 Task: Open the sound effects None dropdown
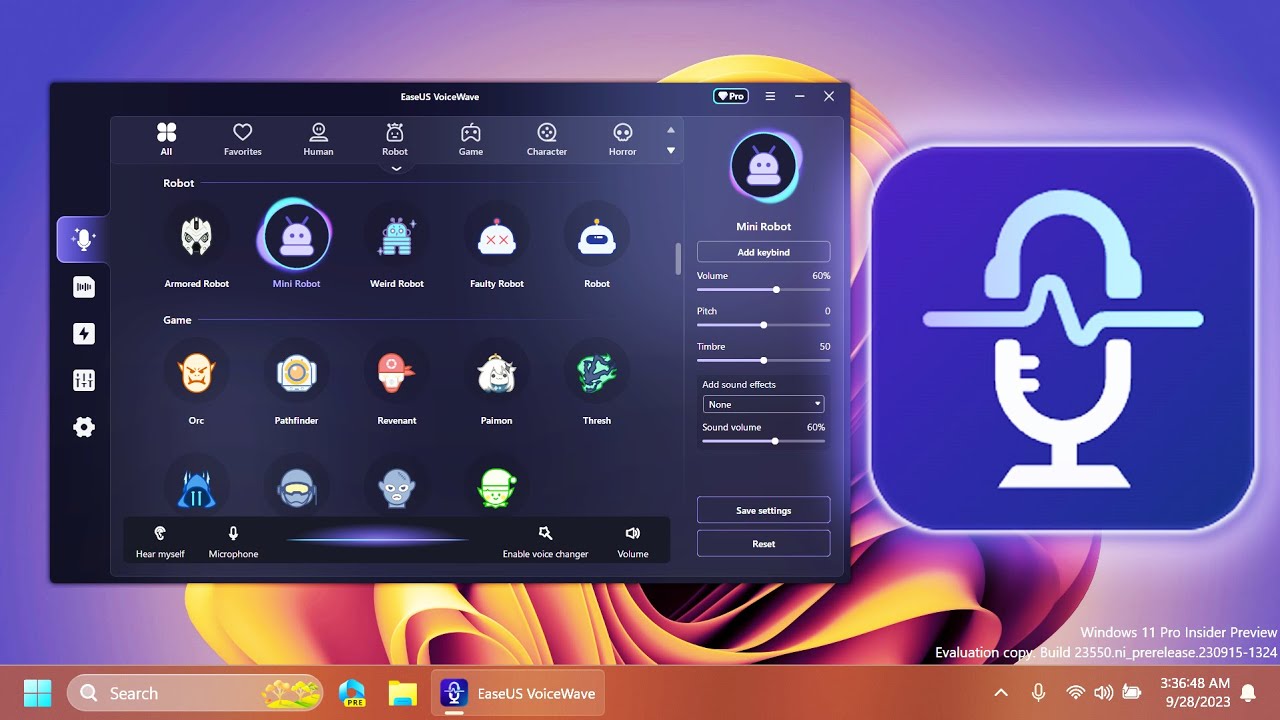[x=763, y=404]
